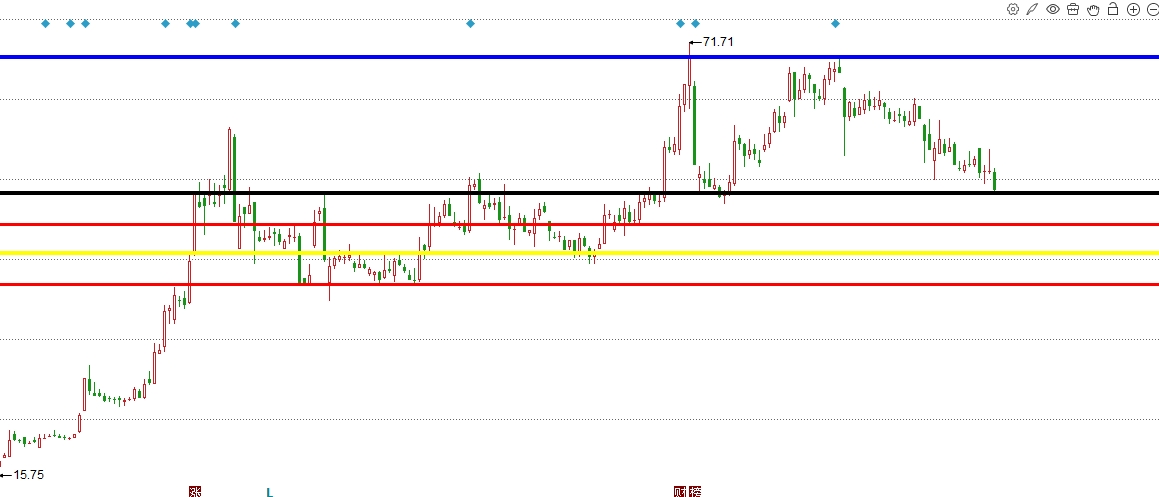1159x497 pixels.
Task: Zoom in with the plus circle icon
Action: tap(1133, 9)
